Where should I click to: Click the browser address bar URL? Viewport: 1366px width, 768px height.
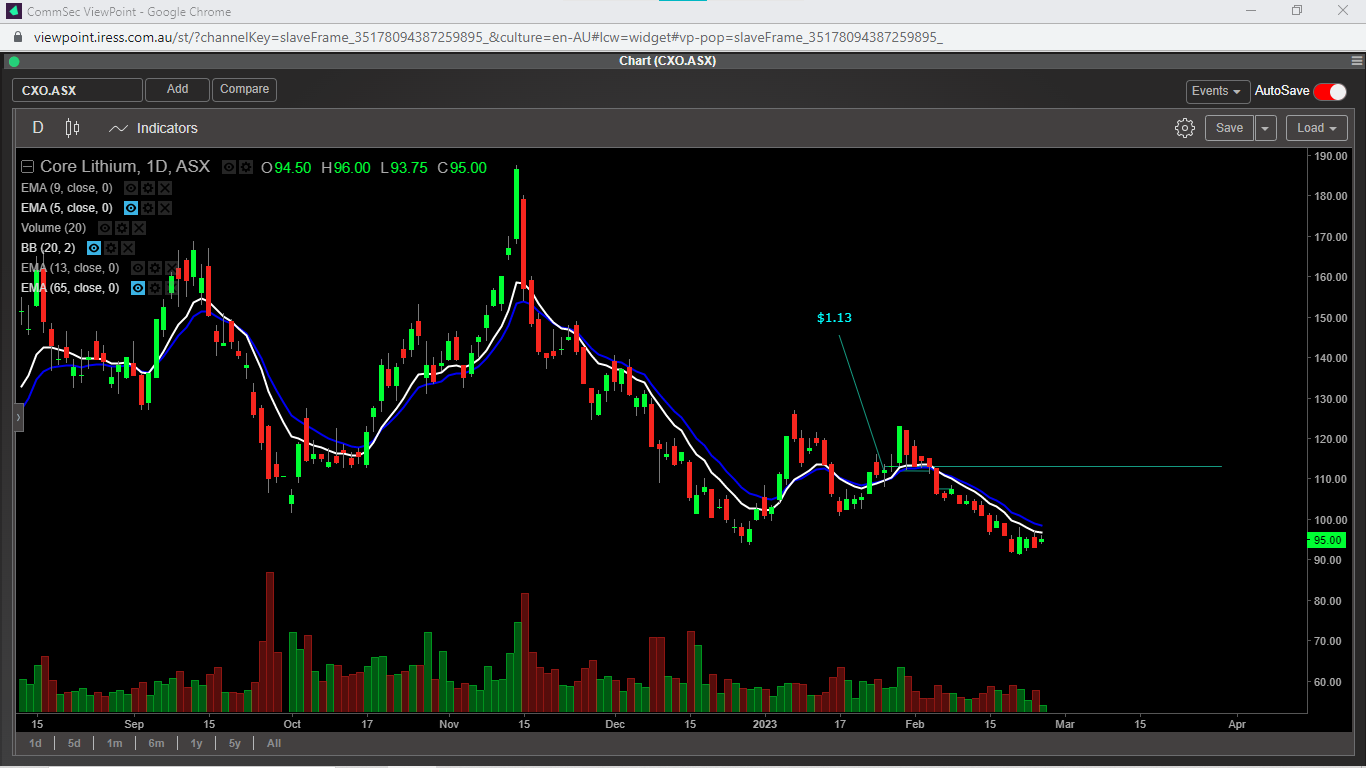[488, 37]
